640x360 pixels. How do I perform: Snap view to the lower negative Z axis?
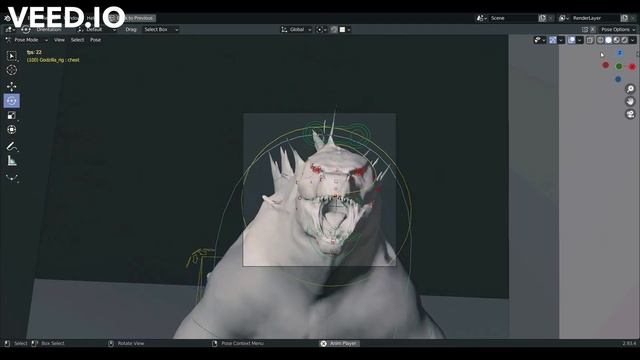tap(618, 79)
